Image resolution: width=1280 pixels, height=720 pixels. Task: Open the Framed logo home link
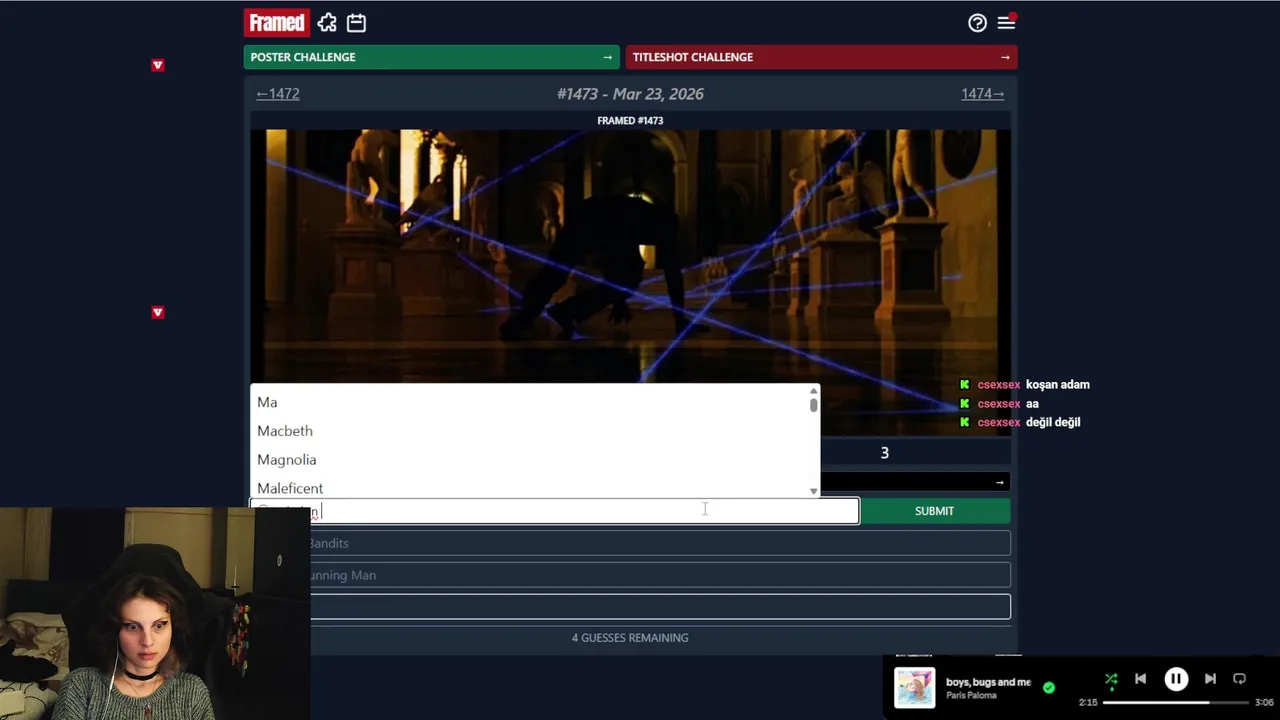277,22
